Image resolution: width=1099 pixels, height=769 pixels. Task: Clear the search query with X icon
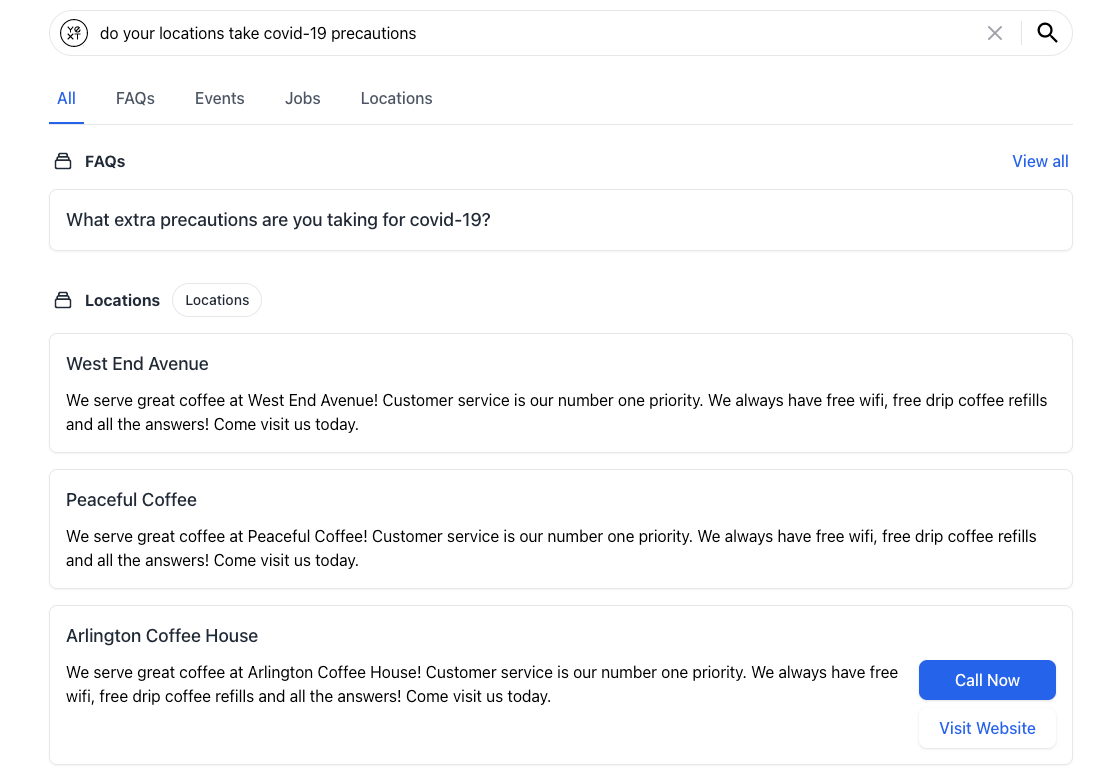coord(994,33)
